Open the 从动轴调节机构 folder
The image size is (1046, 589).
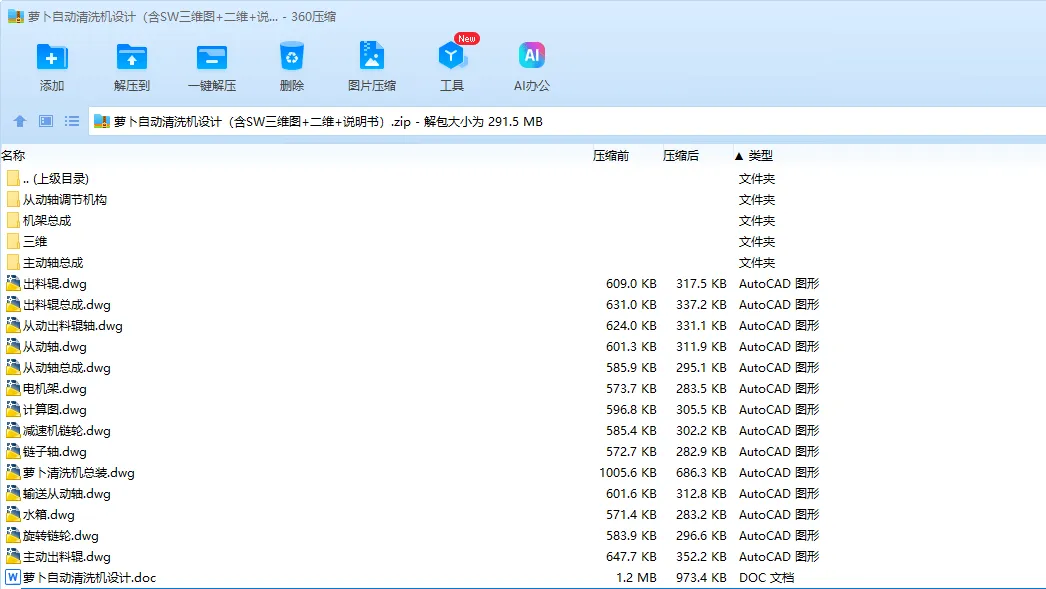65,198
